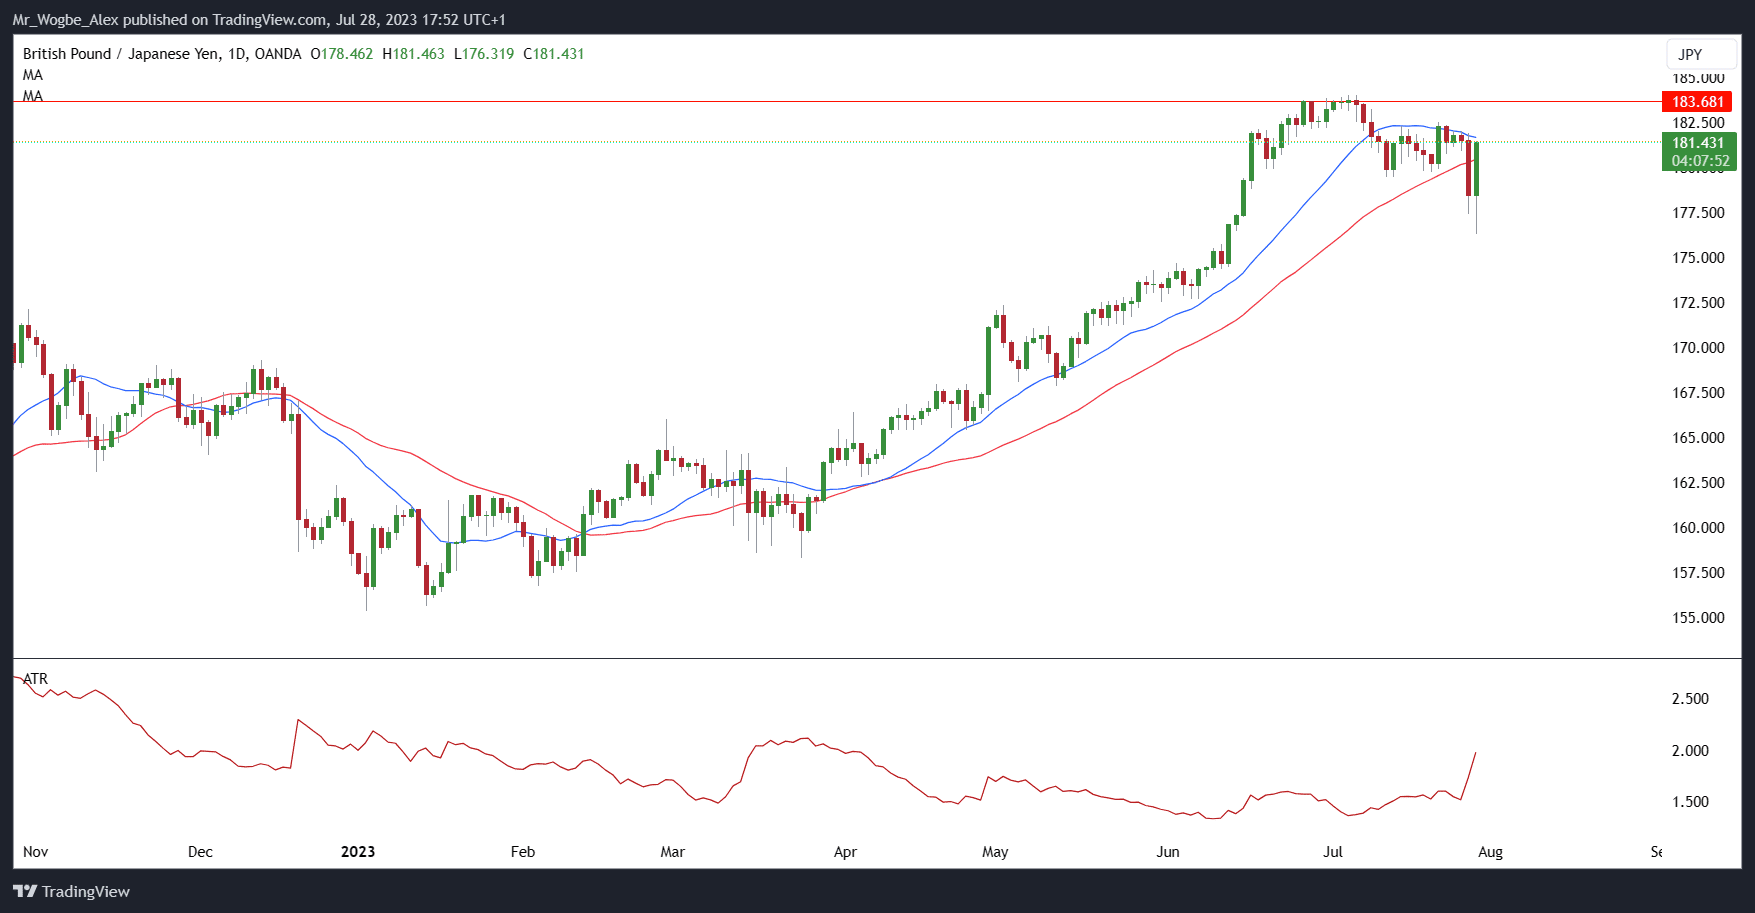Click the ATR indicator label
The height and width of the screenshot is (913, 1755).
click(35, 678)
